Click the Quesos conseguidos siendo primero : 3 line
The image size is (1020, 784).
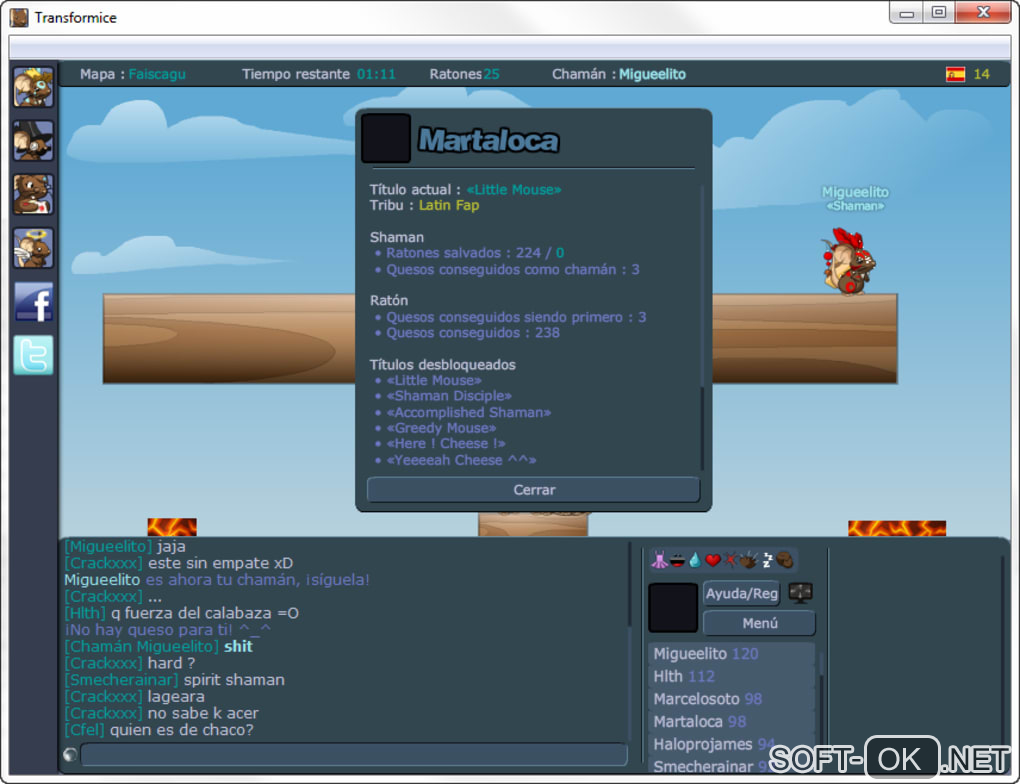pos(516,318)
